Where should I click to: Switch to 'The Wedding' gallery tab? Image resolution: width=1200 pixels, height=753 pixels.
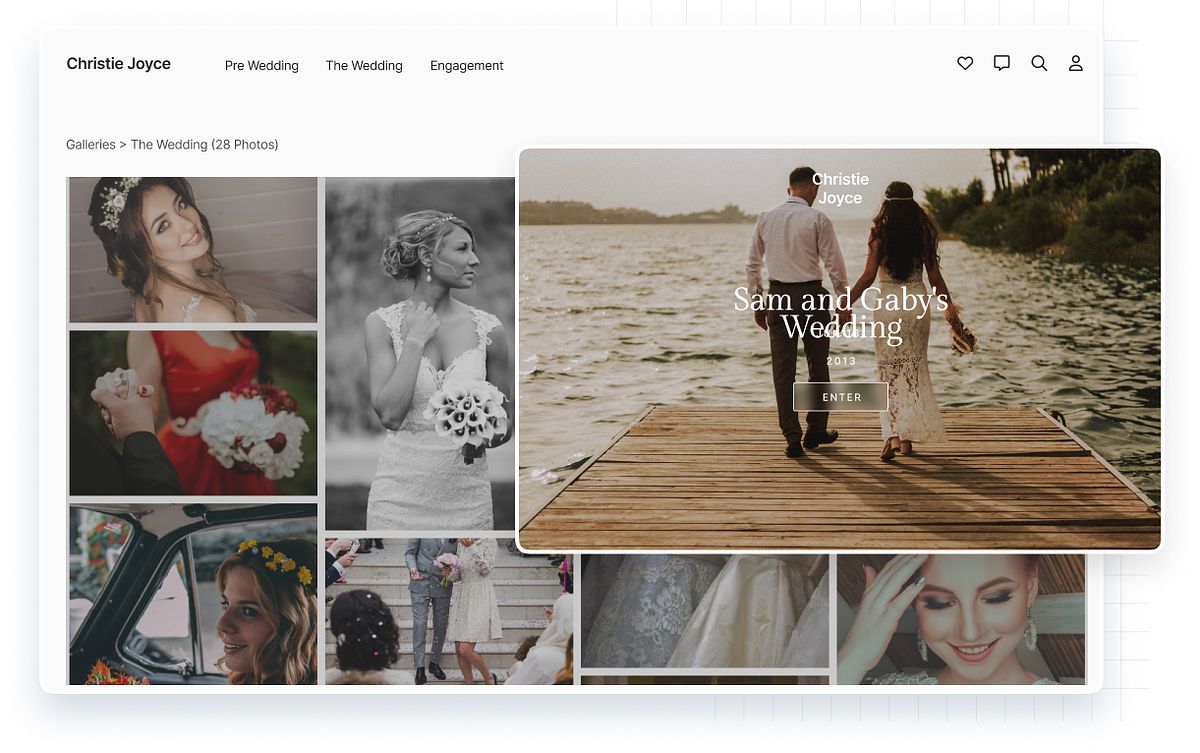click(363, 66)
